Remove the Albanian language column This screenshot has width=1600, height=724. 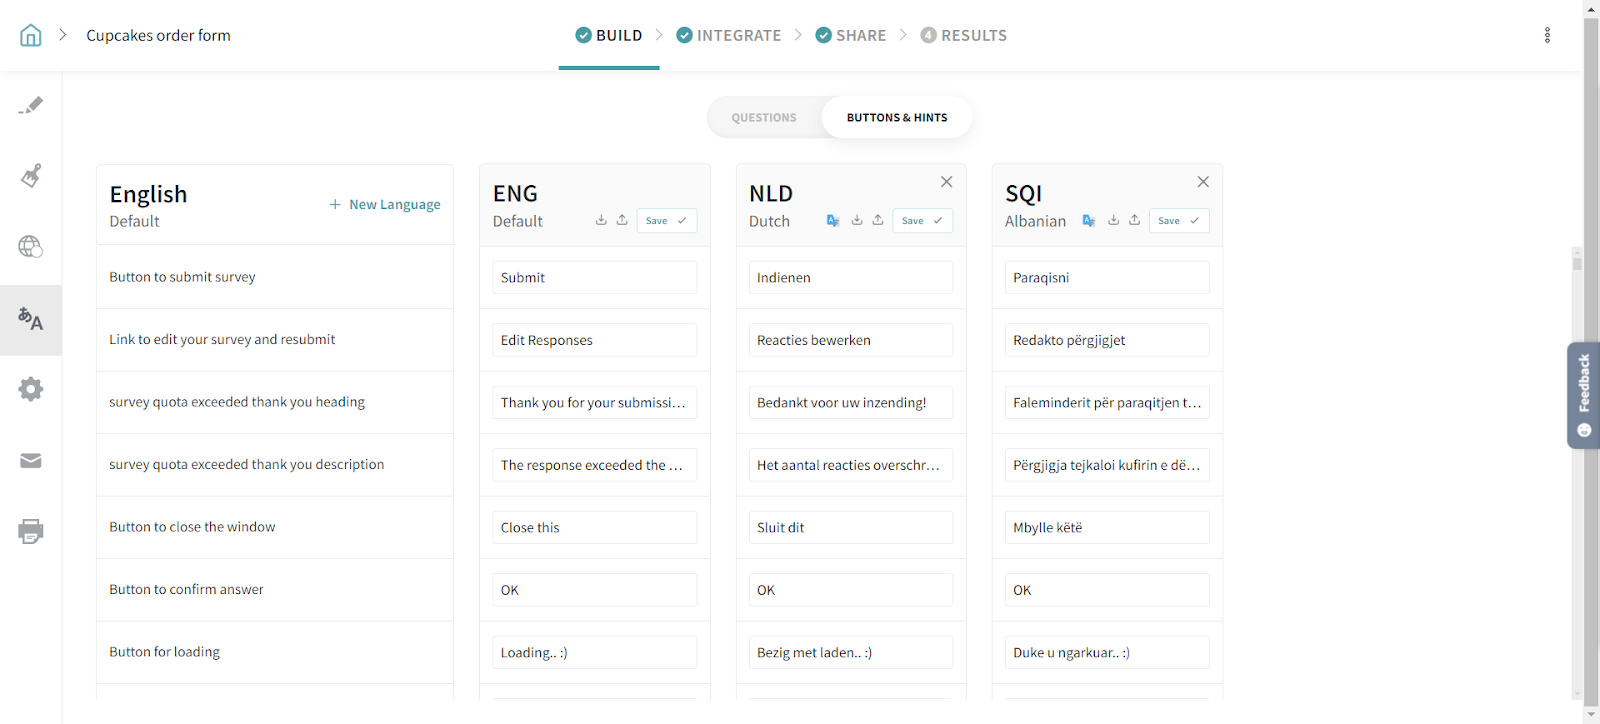(x=1203, y=182)
